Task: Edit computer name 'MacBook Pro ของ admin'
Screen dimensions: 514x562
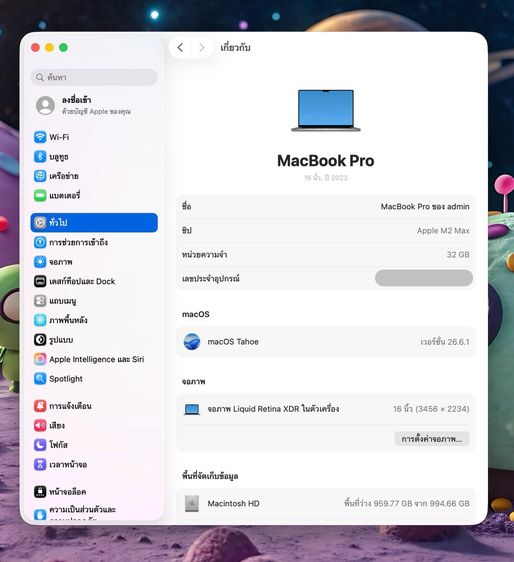Action: point(425,206)
